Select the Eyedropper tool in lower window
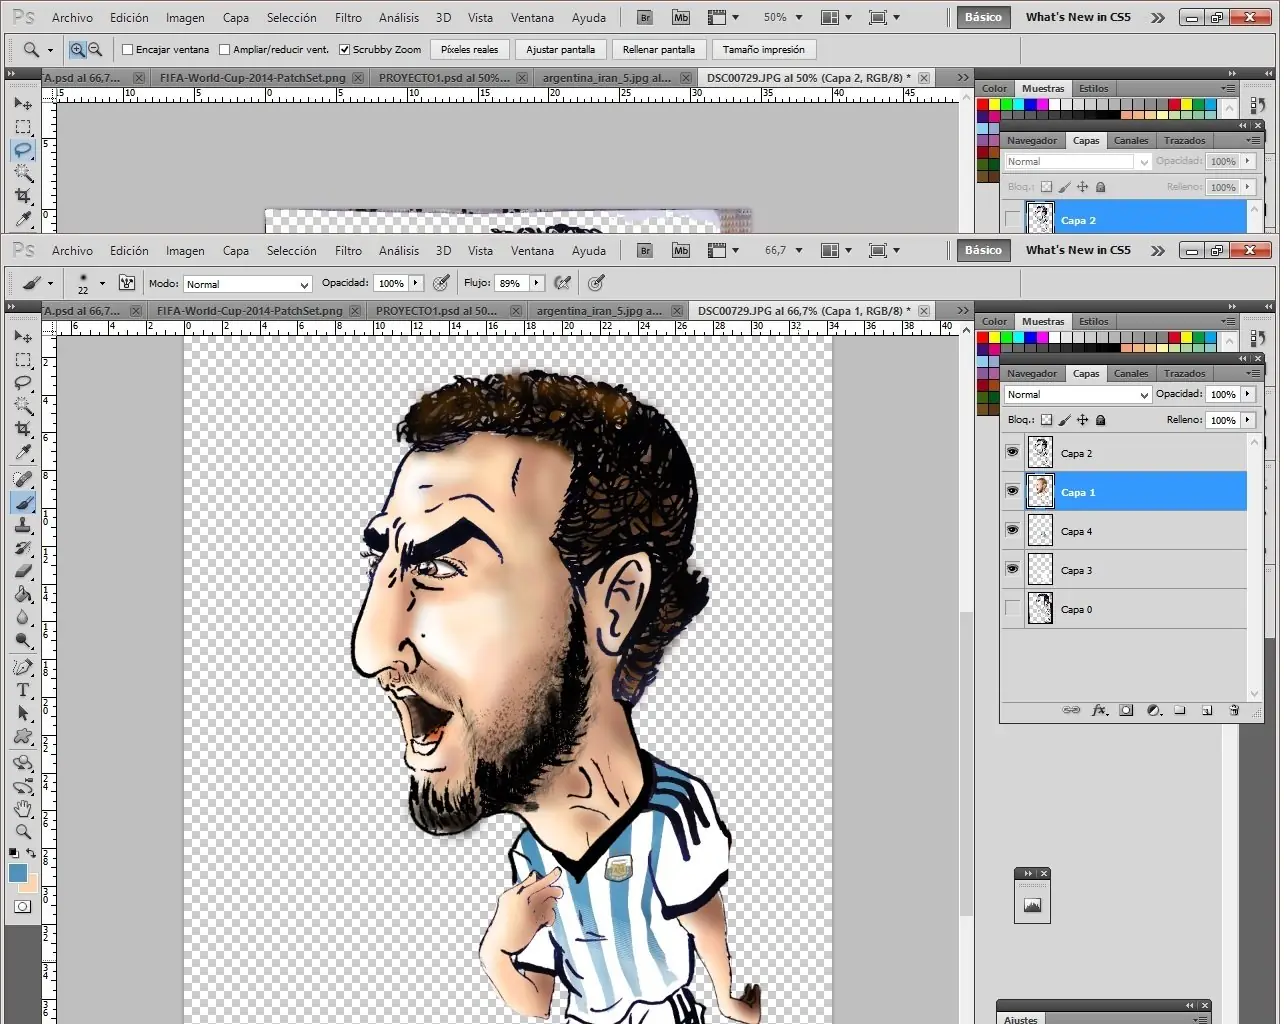This screenshot has height=1024, width=1284. (x=23, y=452)
